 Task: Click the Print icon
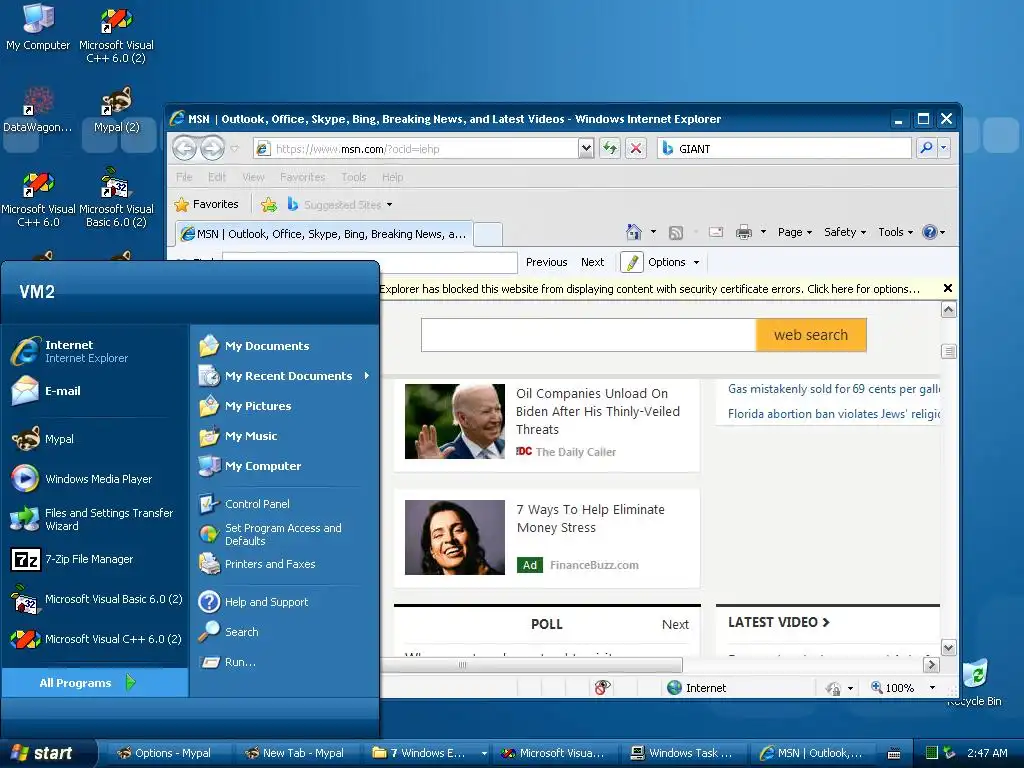click(x=743, y=232)
